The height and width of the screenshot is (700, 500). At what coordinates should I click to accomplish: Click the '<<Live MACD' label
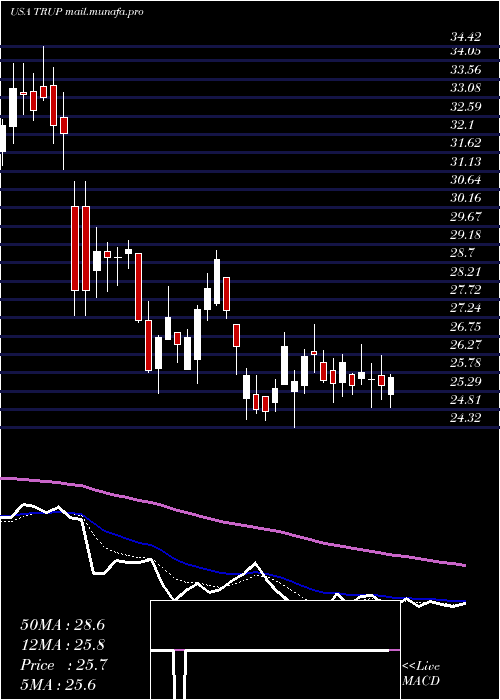(421, 674)
